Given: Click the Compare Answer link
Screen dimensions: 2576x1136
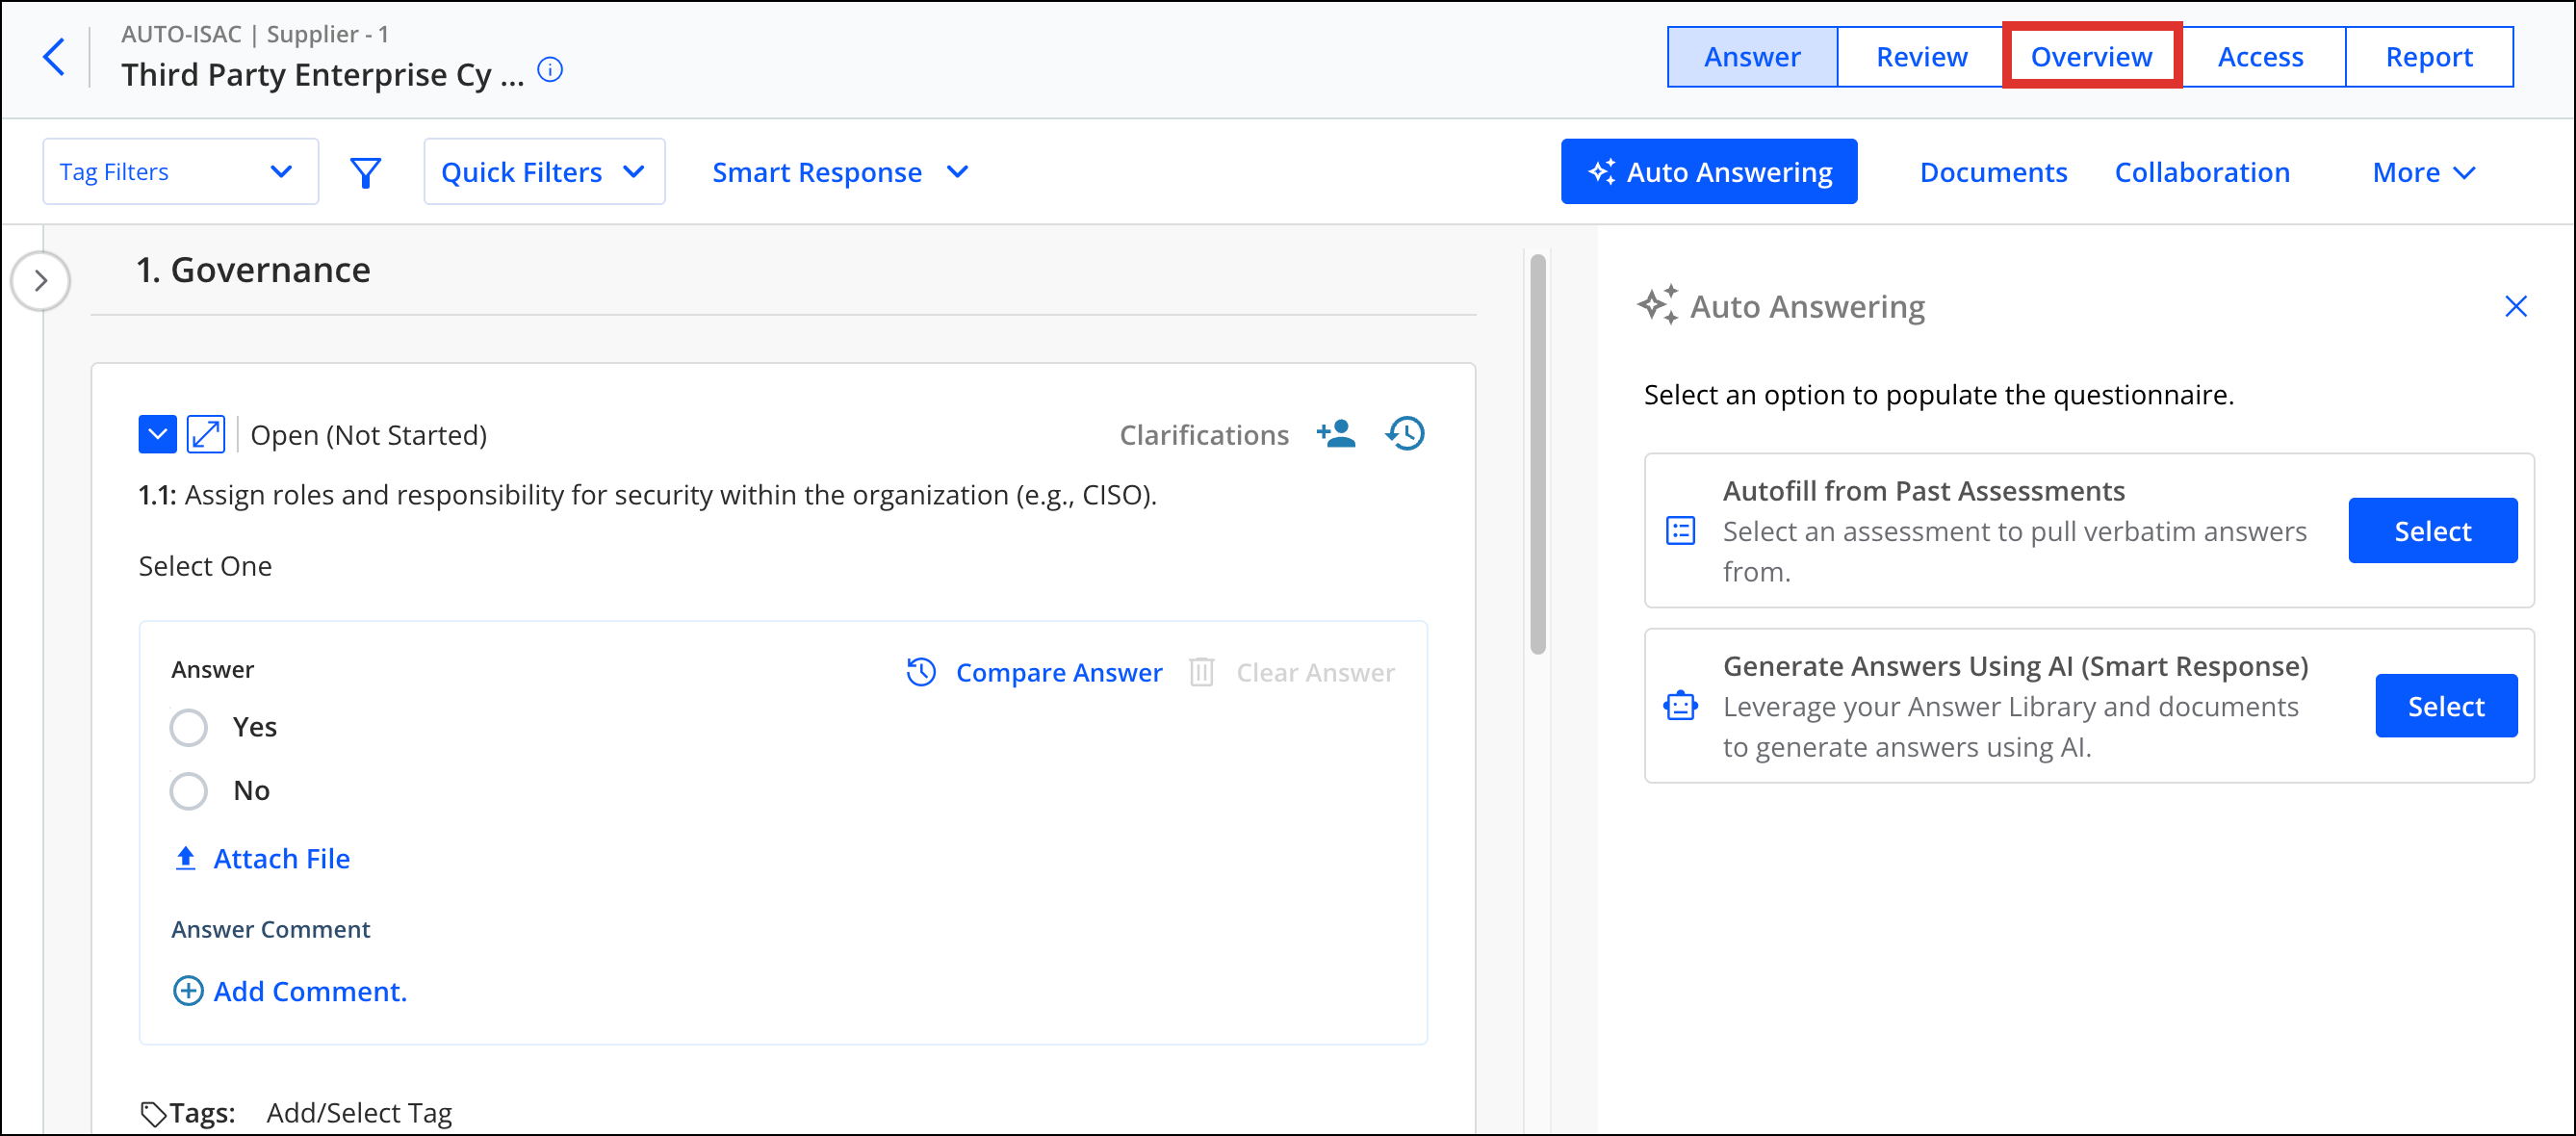Looking at the screenshot, I should tap(1059, 672).
